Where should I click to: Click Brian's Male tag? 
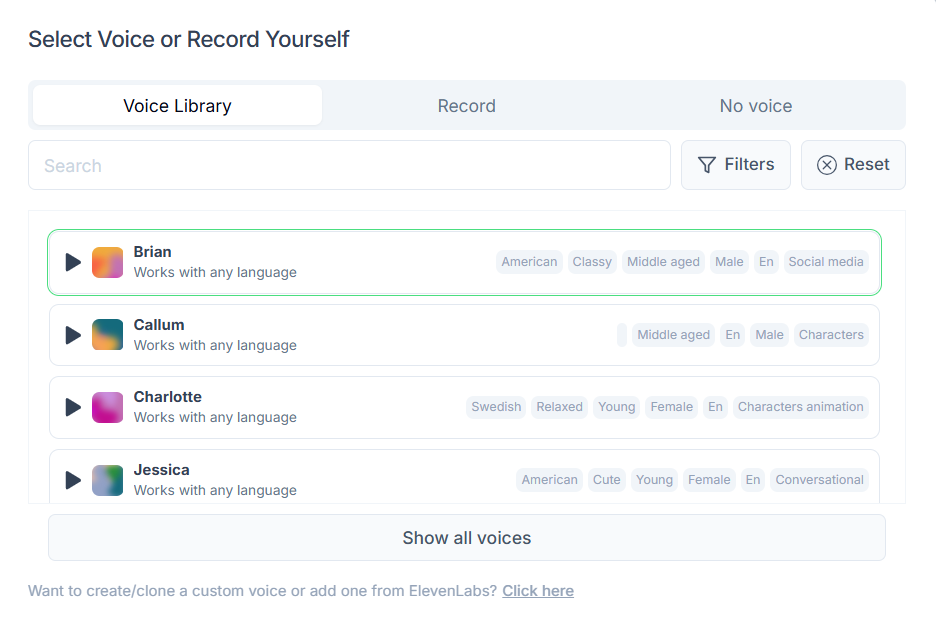coord(729,262)
